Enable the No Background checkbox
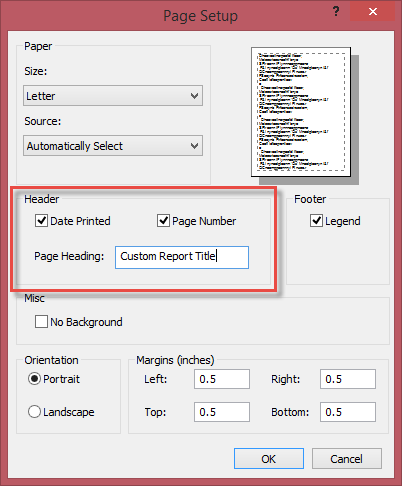This screenshot has height=486, width=402. click(41, 322)
